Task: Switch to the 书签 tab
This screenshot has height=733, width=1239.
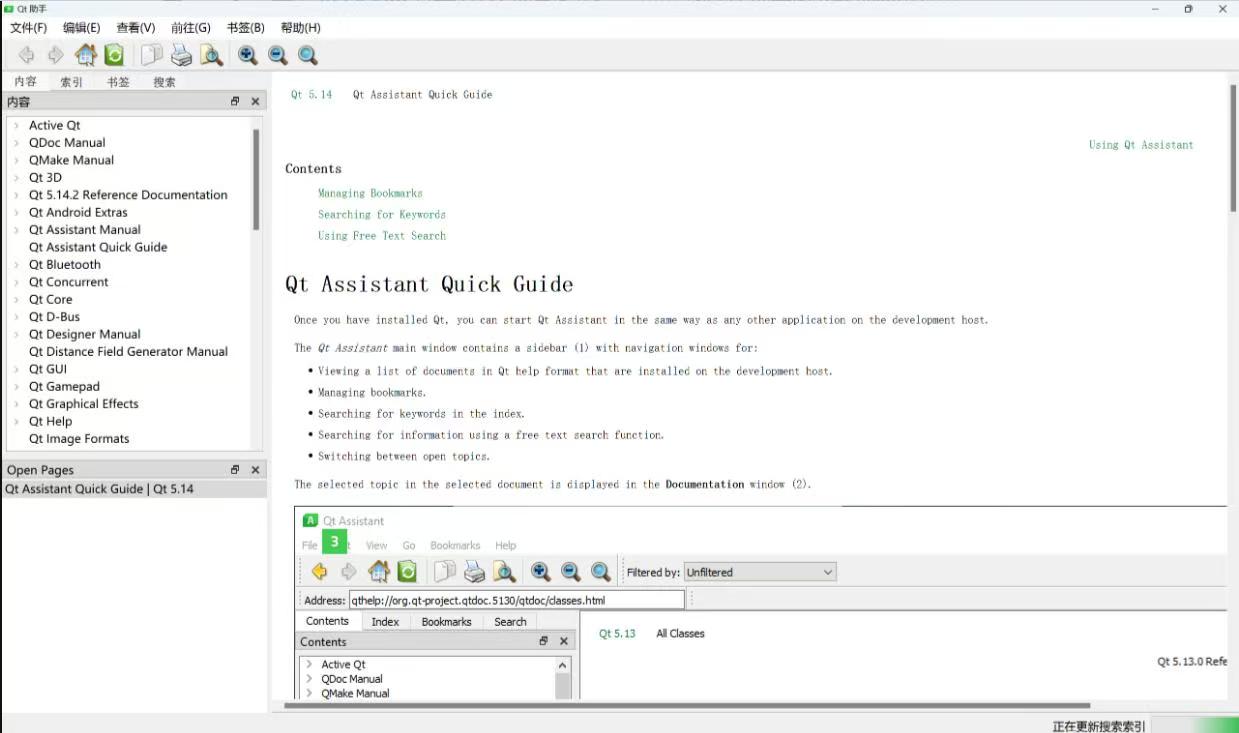Action: 118,82
